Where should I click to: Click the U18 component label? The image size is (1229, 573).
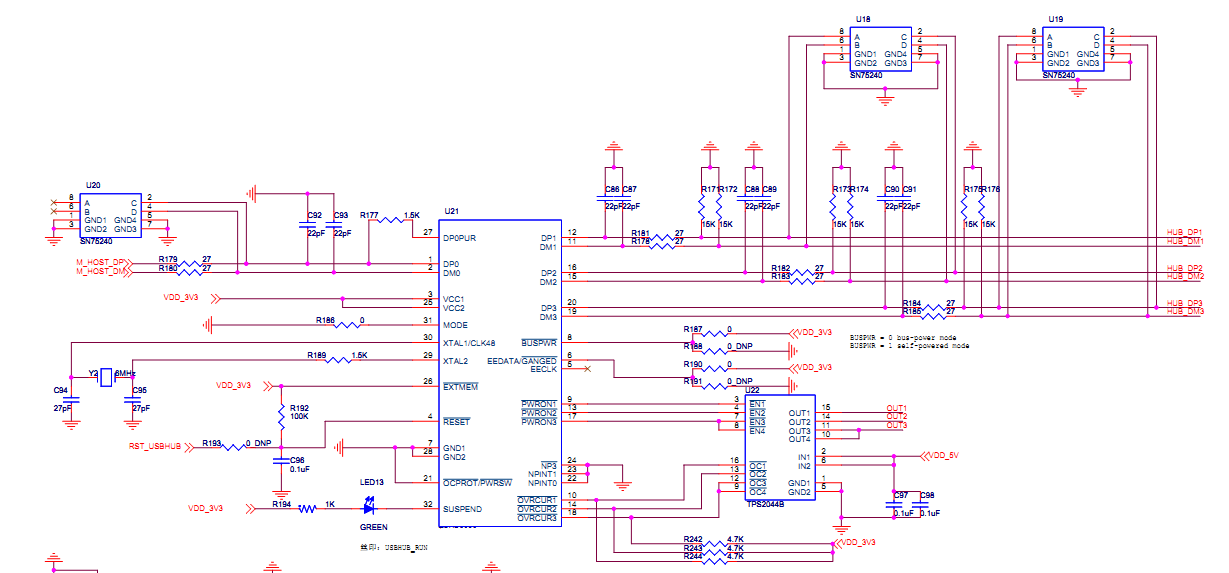(x=863, y=19)
